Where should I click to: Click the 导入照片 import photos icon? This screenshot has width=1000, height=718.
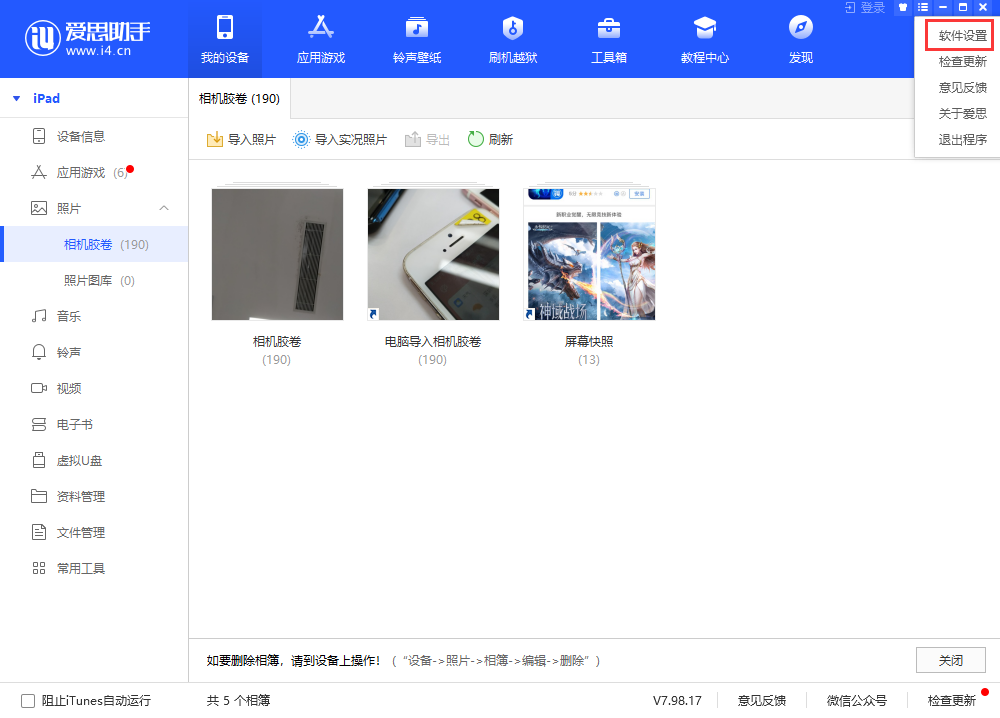214,140
